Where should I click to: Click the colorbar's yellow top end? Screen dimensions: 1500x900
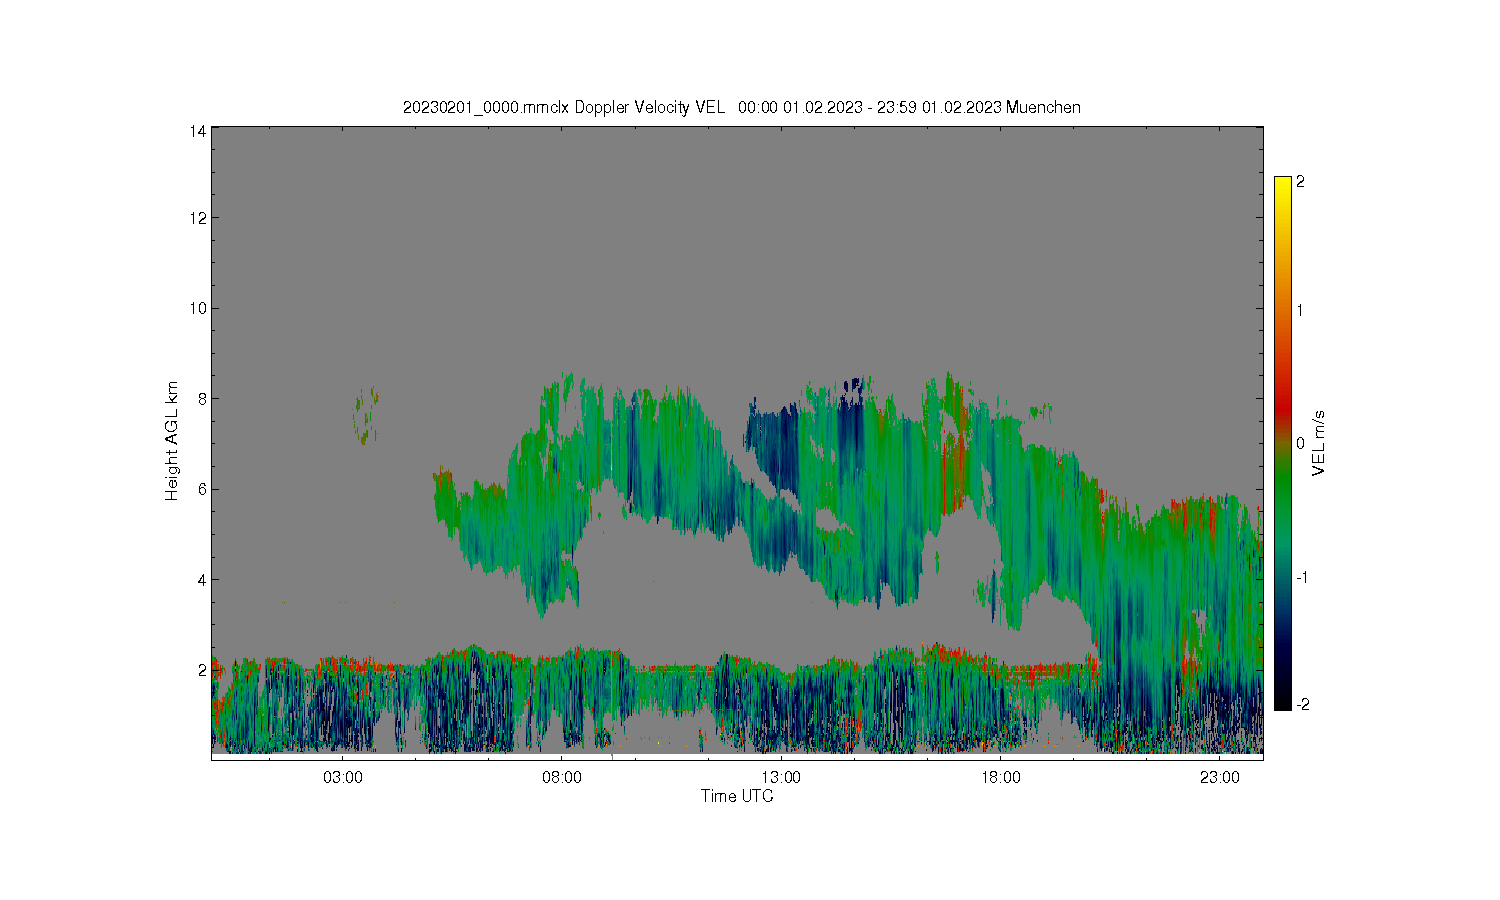1283,182
